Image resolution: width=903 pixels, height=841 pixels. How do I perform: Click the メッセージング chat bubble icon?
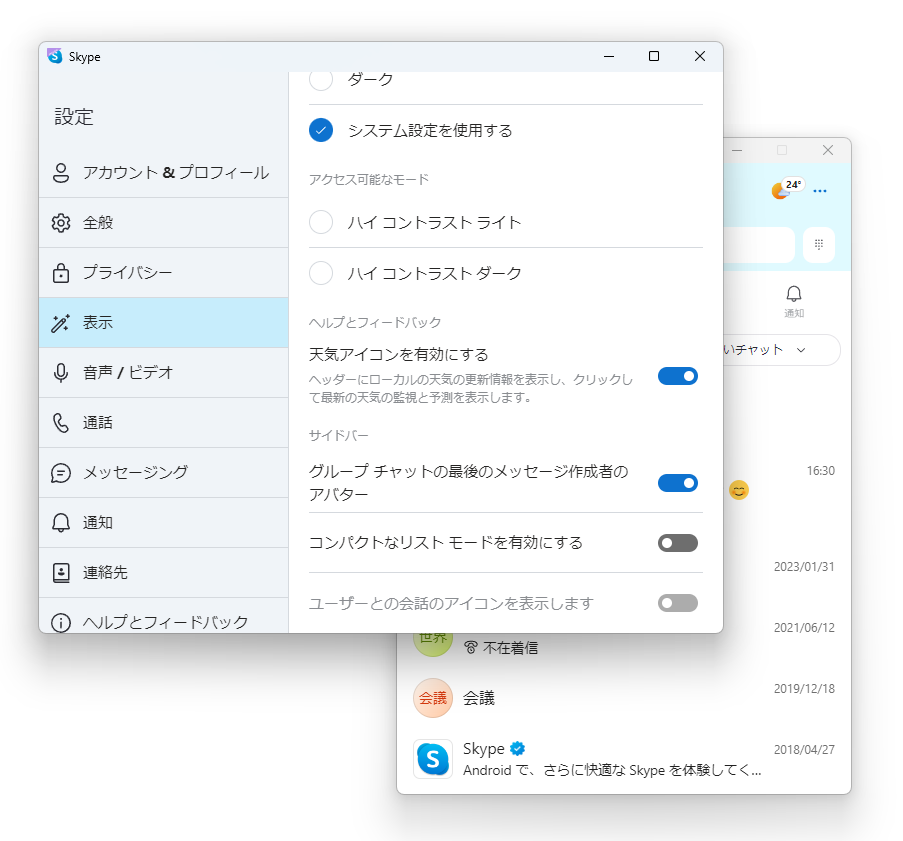tap(59, 472)
